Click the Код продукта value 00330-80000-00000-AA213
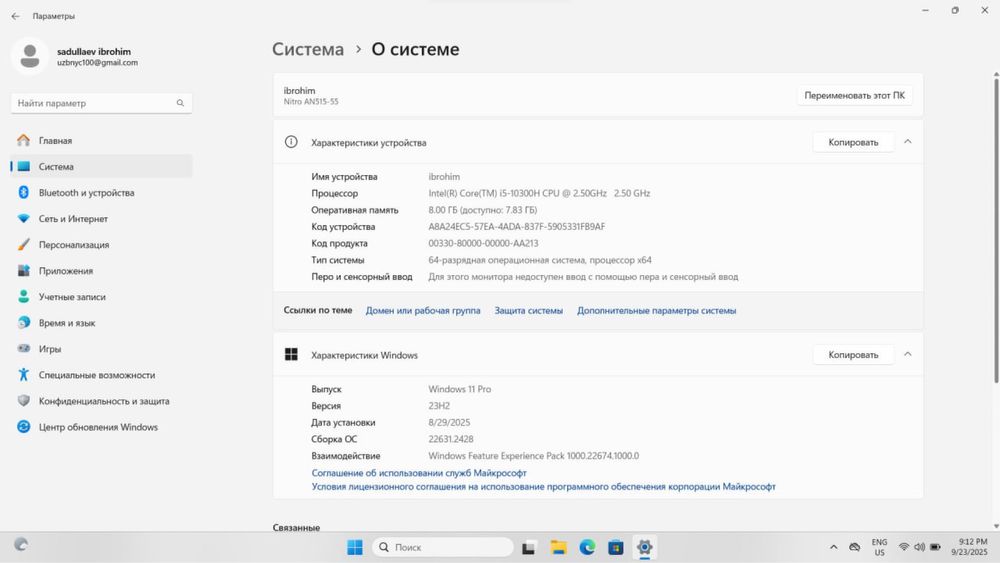This screenshot has height=563, width=1000. point(483,243)
